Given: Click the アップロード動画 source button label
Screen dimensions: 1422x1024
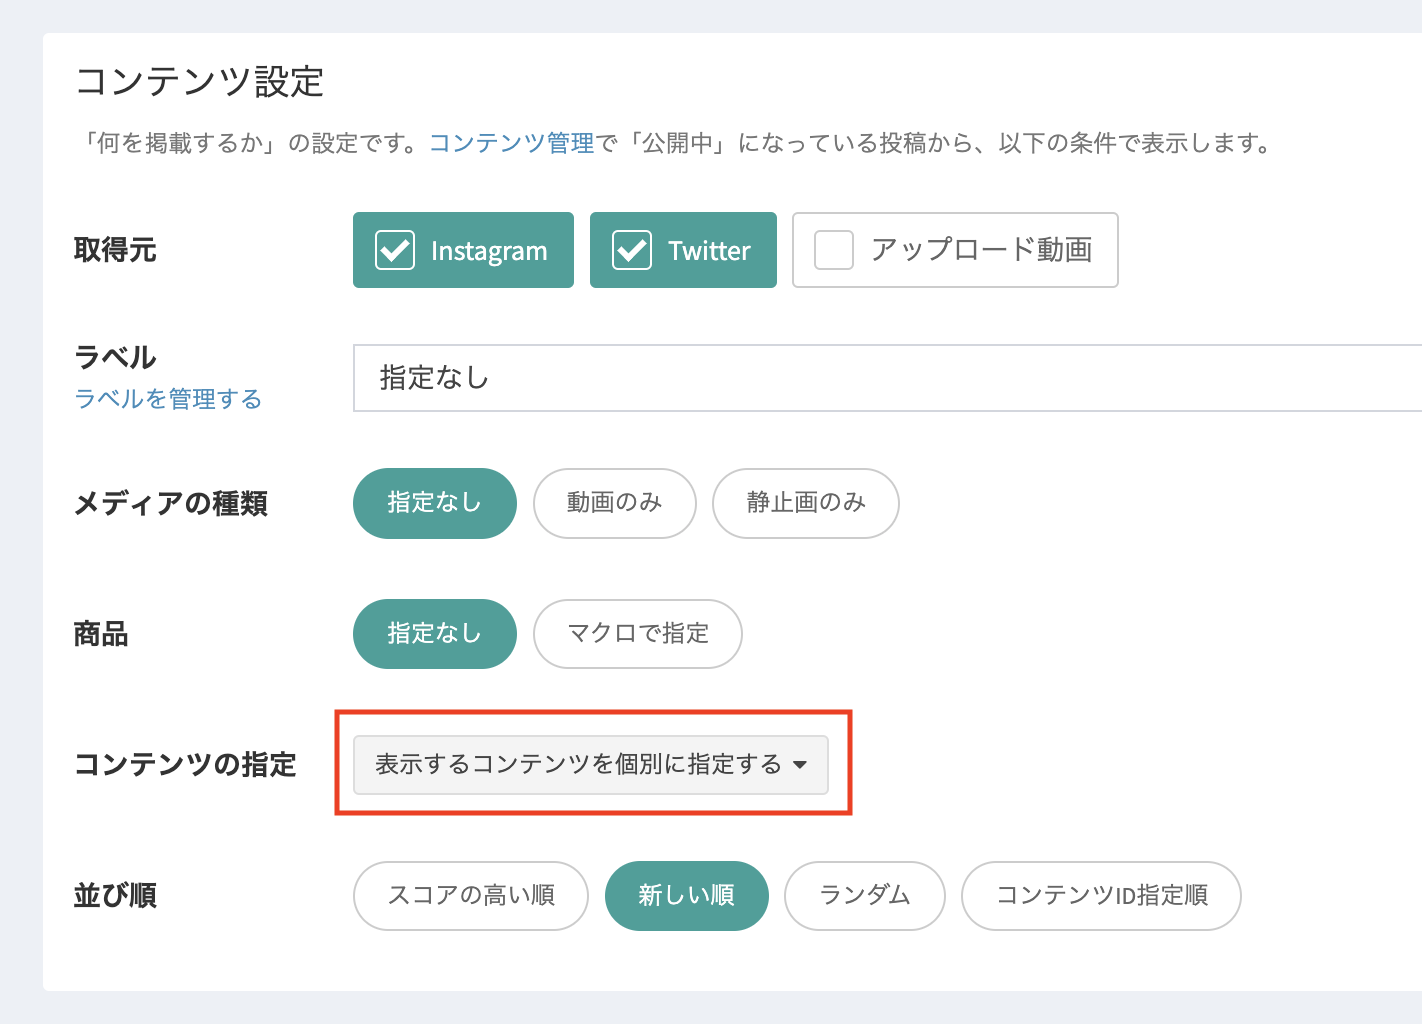Looking at the screenshot, I should [x=981, y=250].
